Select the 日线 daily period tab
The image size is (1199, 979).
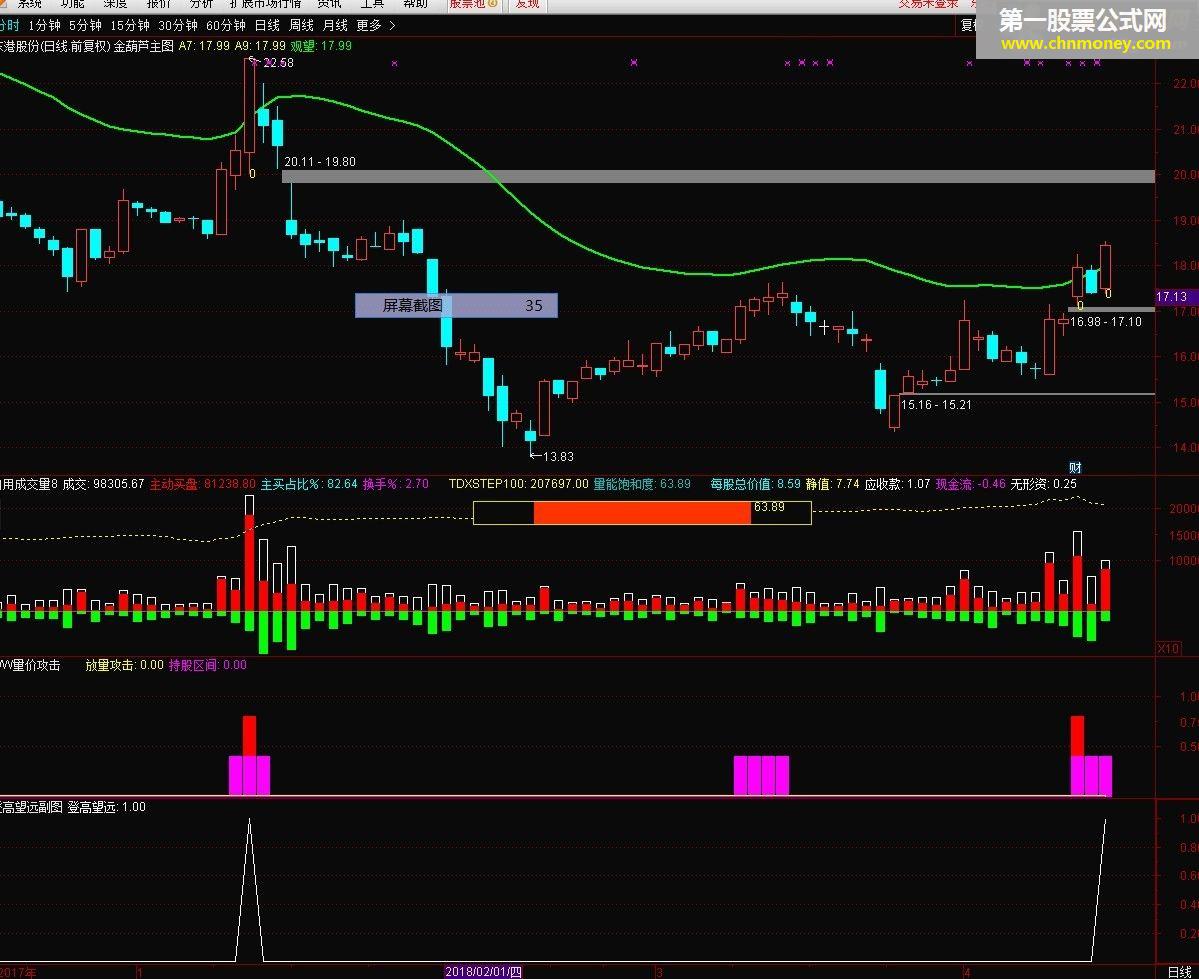point(268,25)
